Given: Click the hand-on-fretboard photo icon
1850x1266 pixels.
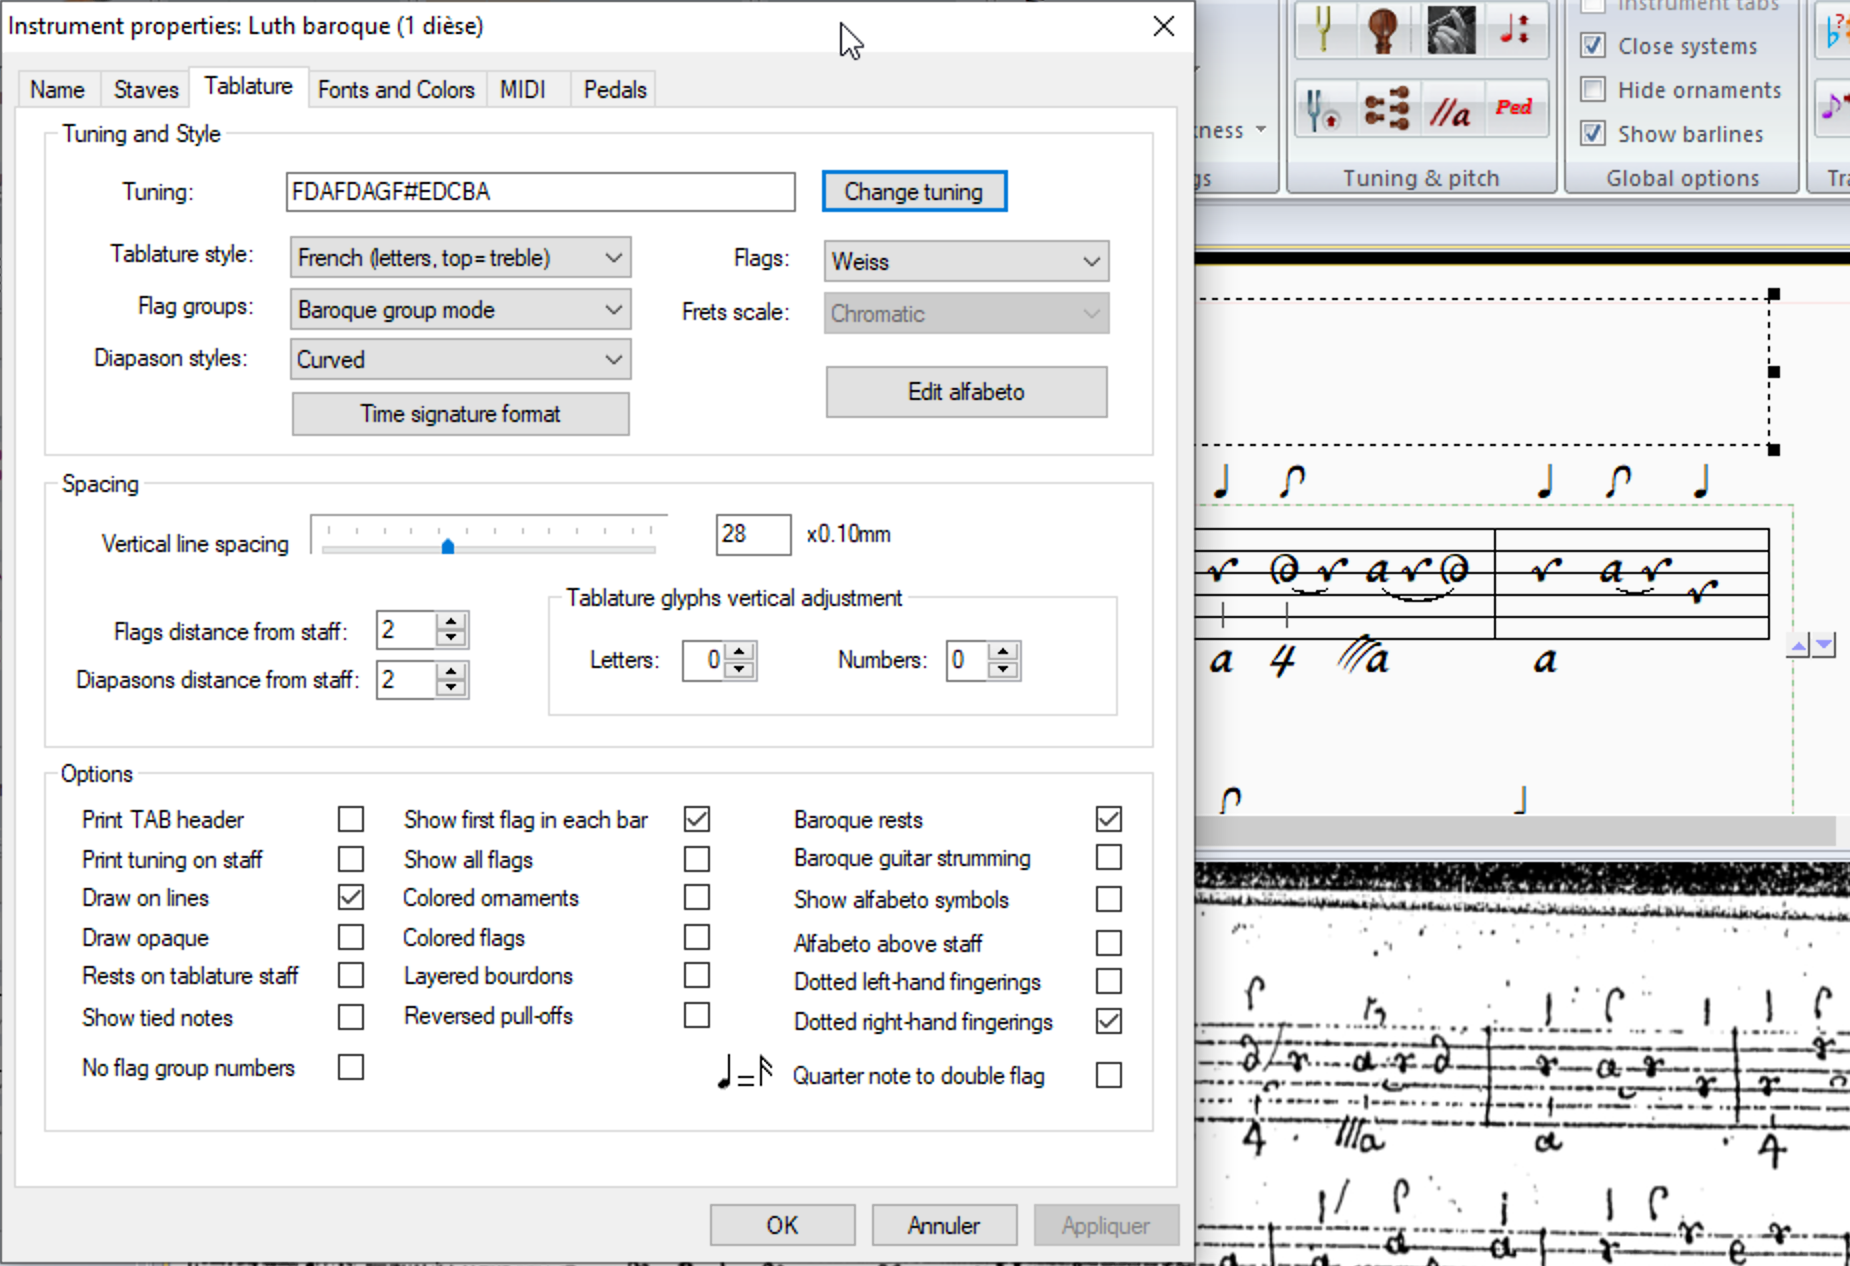Looking at the screenshot, I should point(1450,29).
